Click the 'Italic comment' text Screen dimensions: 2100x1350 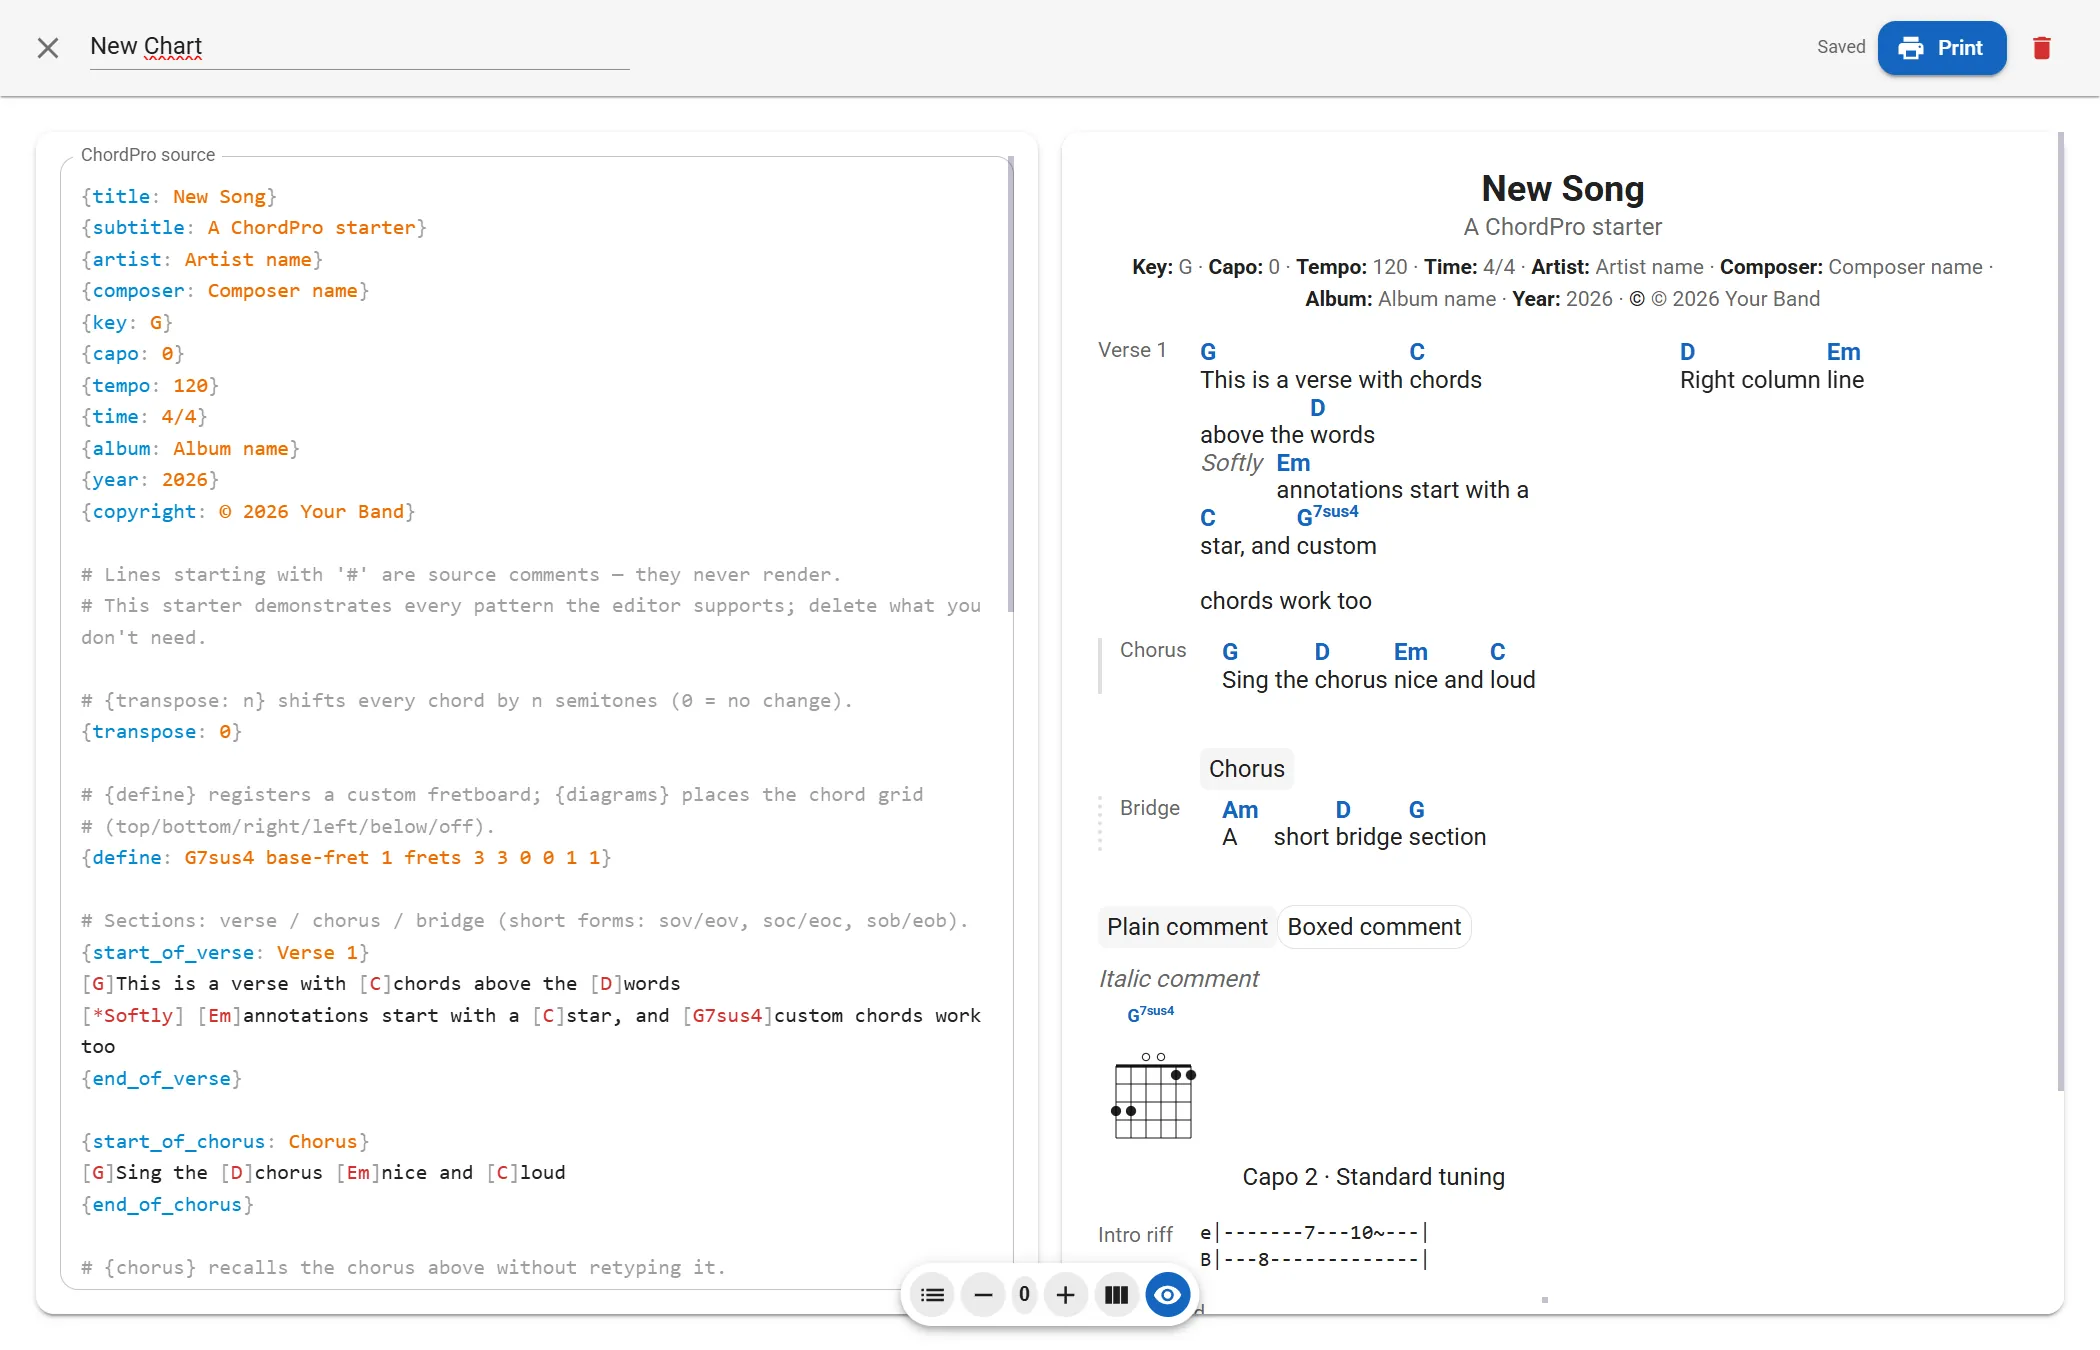[x=1179, y=978]
